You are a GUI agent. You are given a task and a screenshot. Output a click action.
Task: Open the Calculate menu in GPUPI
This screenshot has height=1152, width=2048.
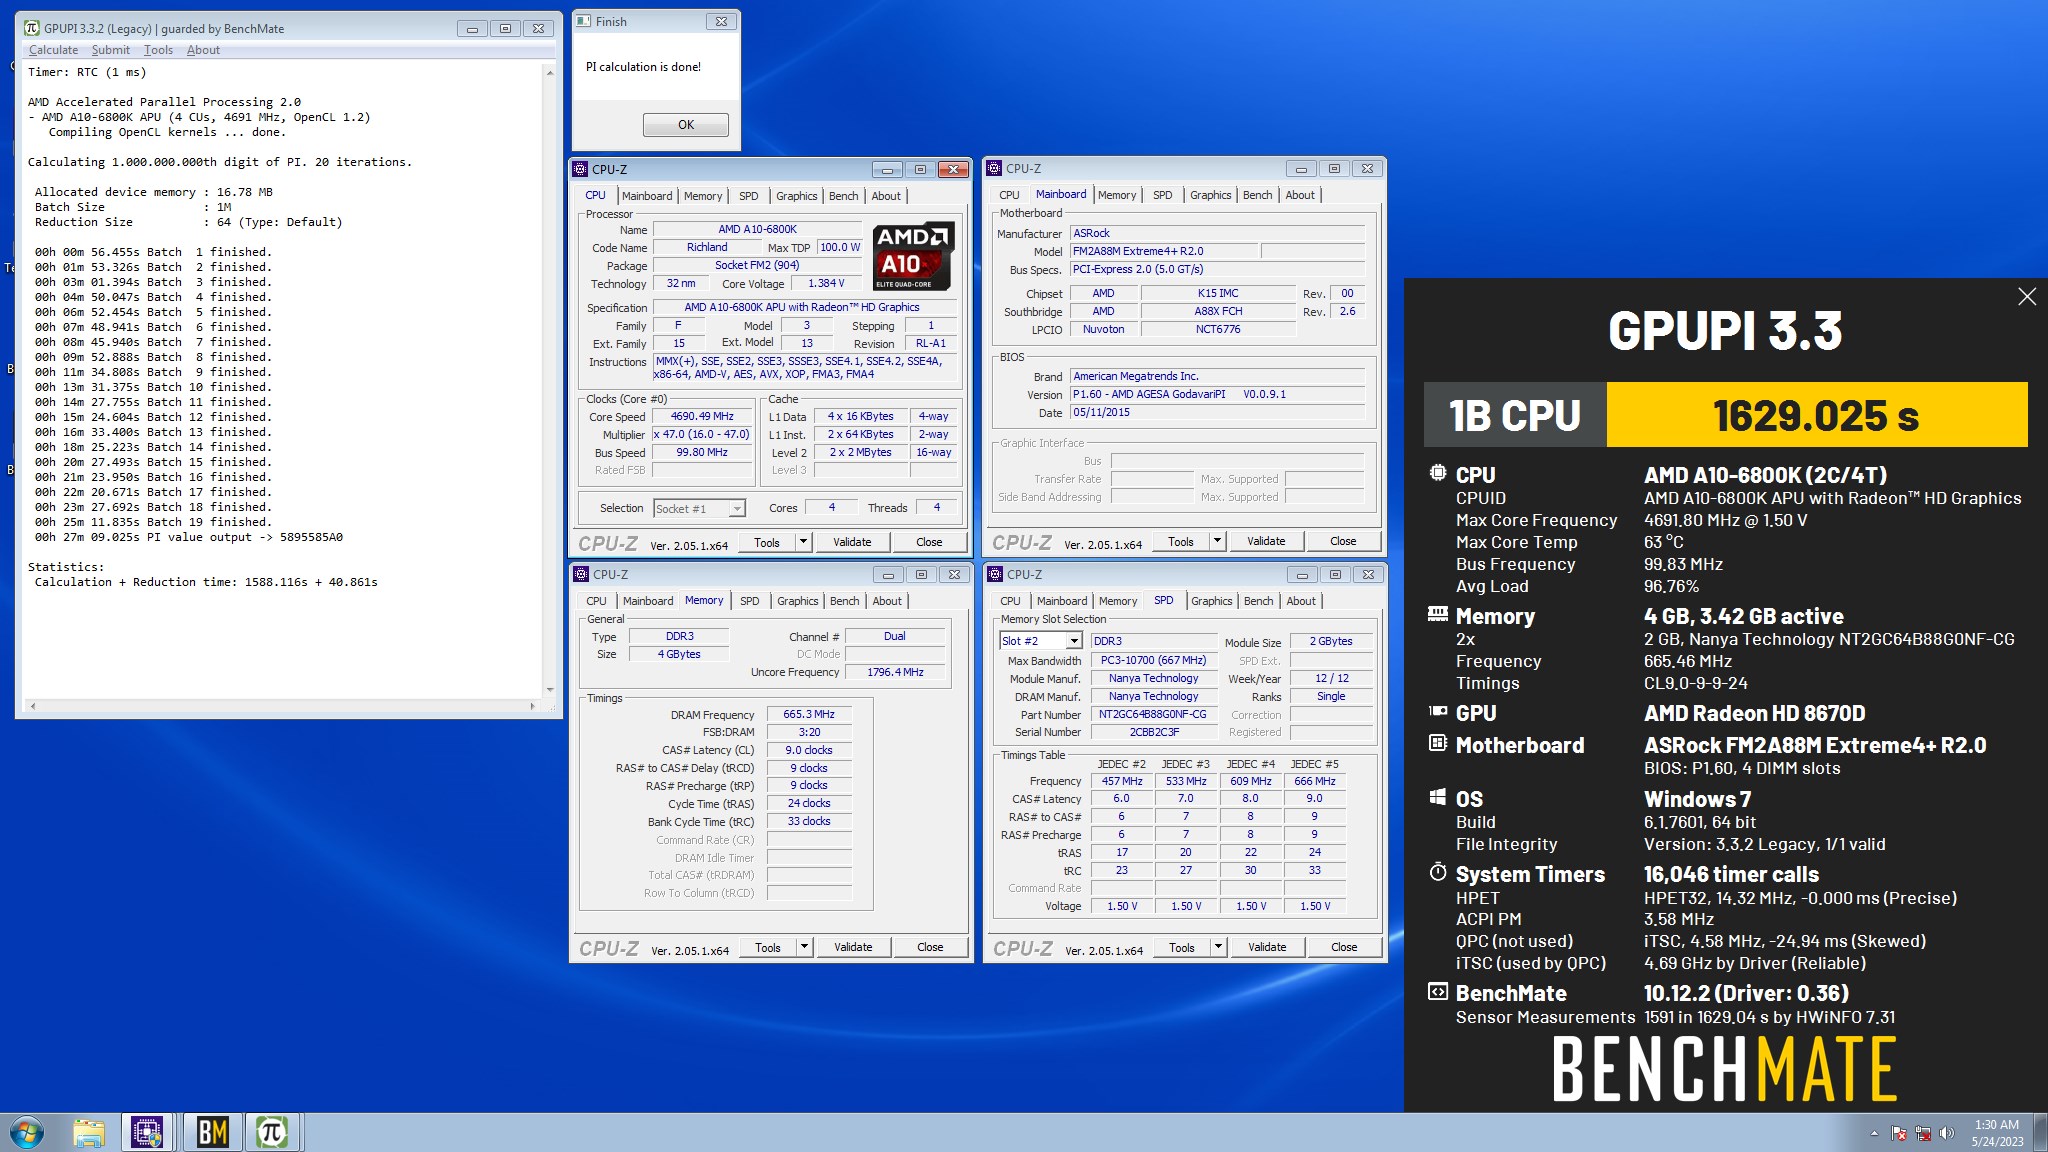[x=53, y=50]
